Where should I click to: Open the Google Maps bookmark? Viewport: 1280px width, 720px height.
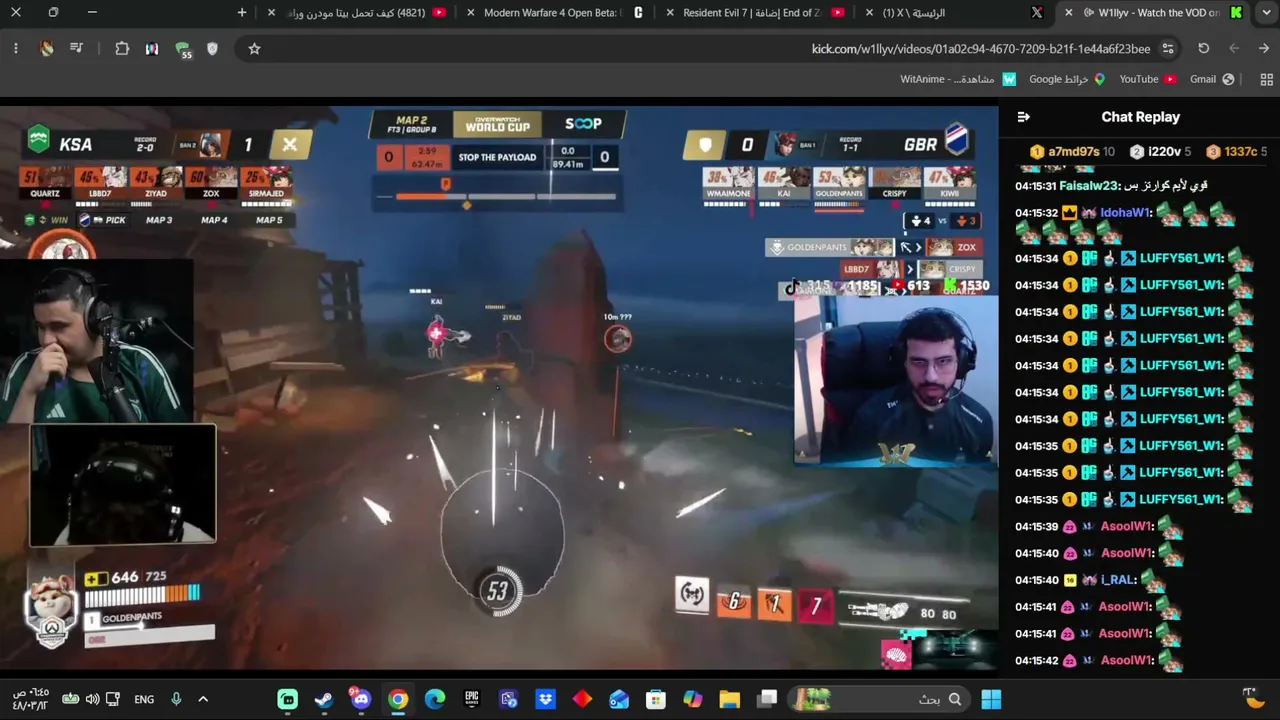(x=1067, y=79)
